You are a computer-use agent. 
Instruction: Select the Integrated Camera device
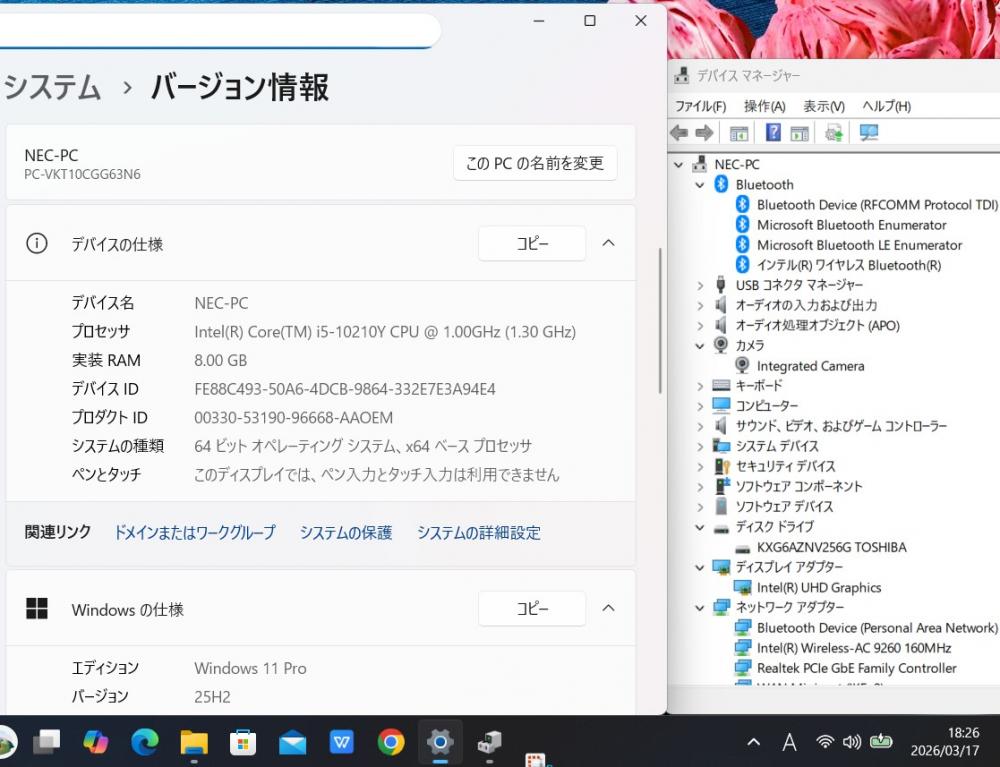pyautogui.click(x=809, y=366)
